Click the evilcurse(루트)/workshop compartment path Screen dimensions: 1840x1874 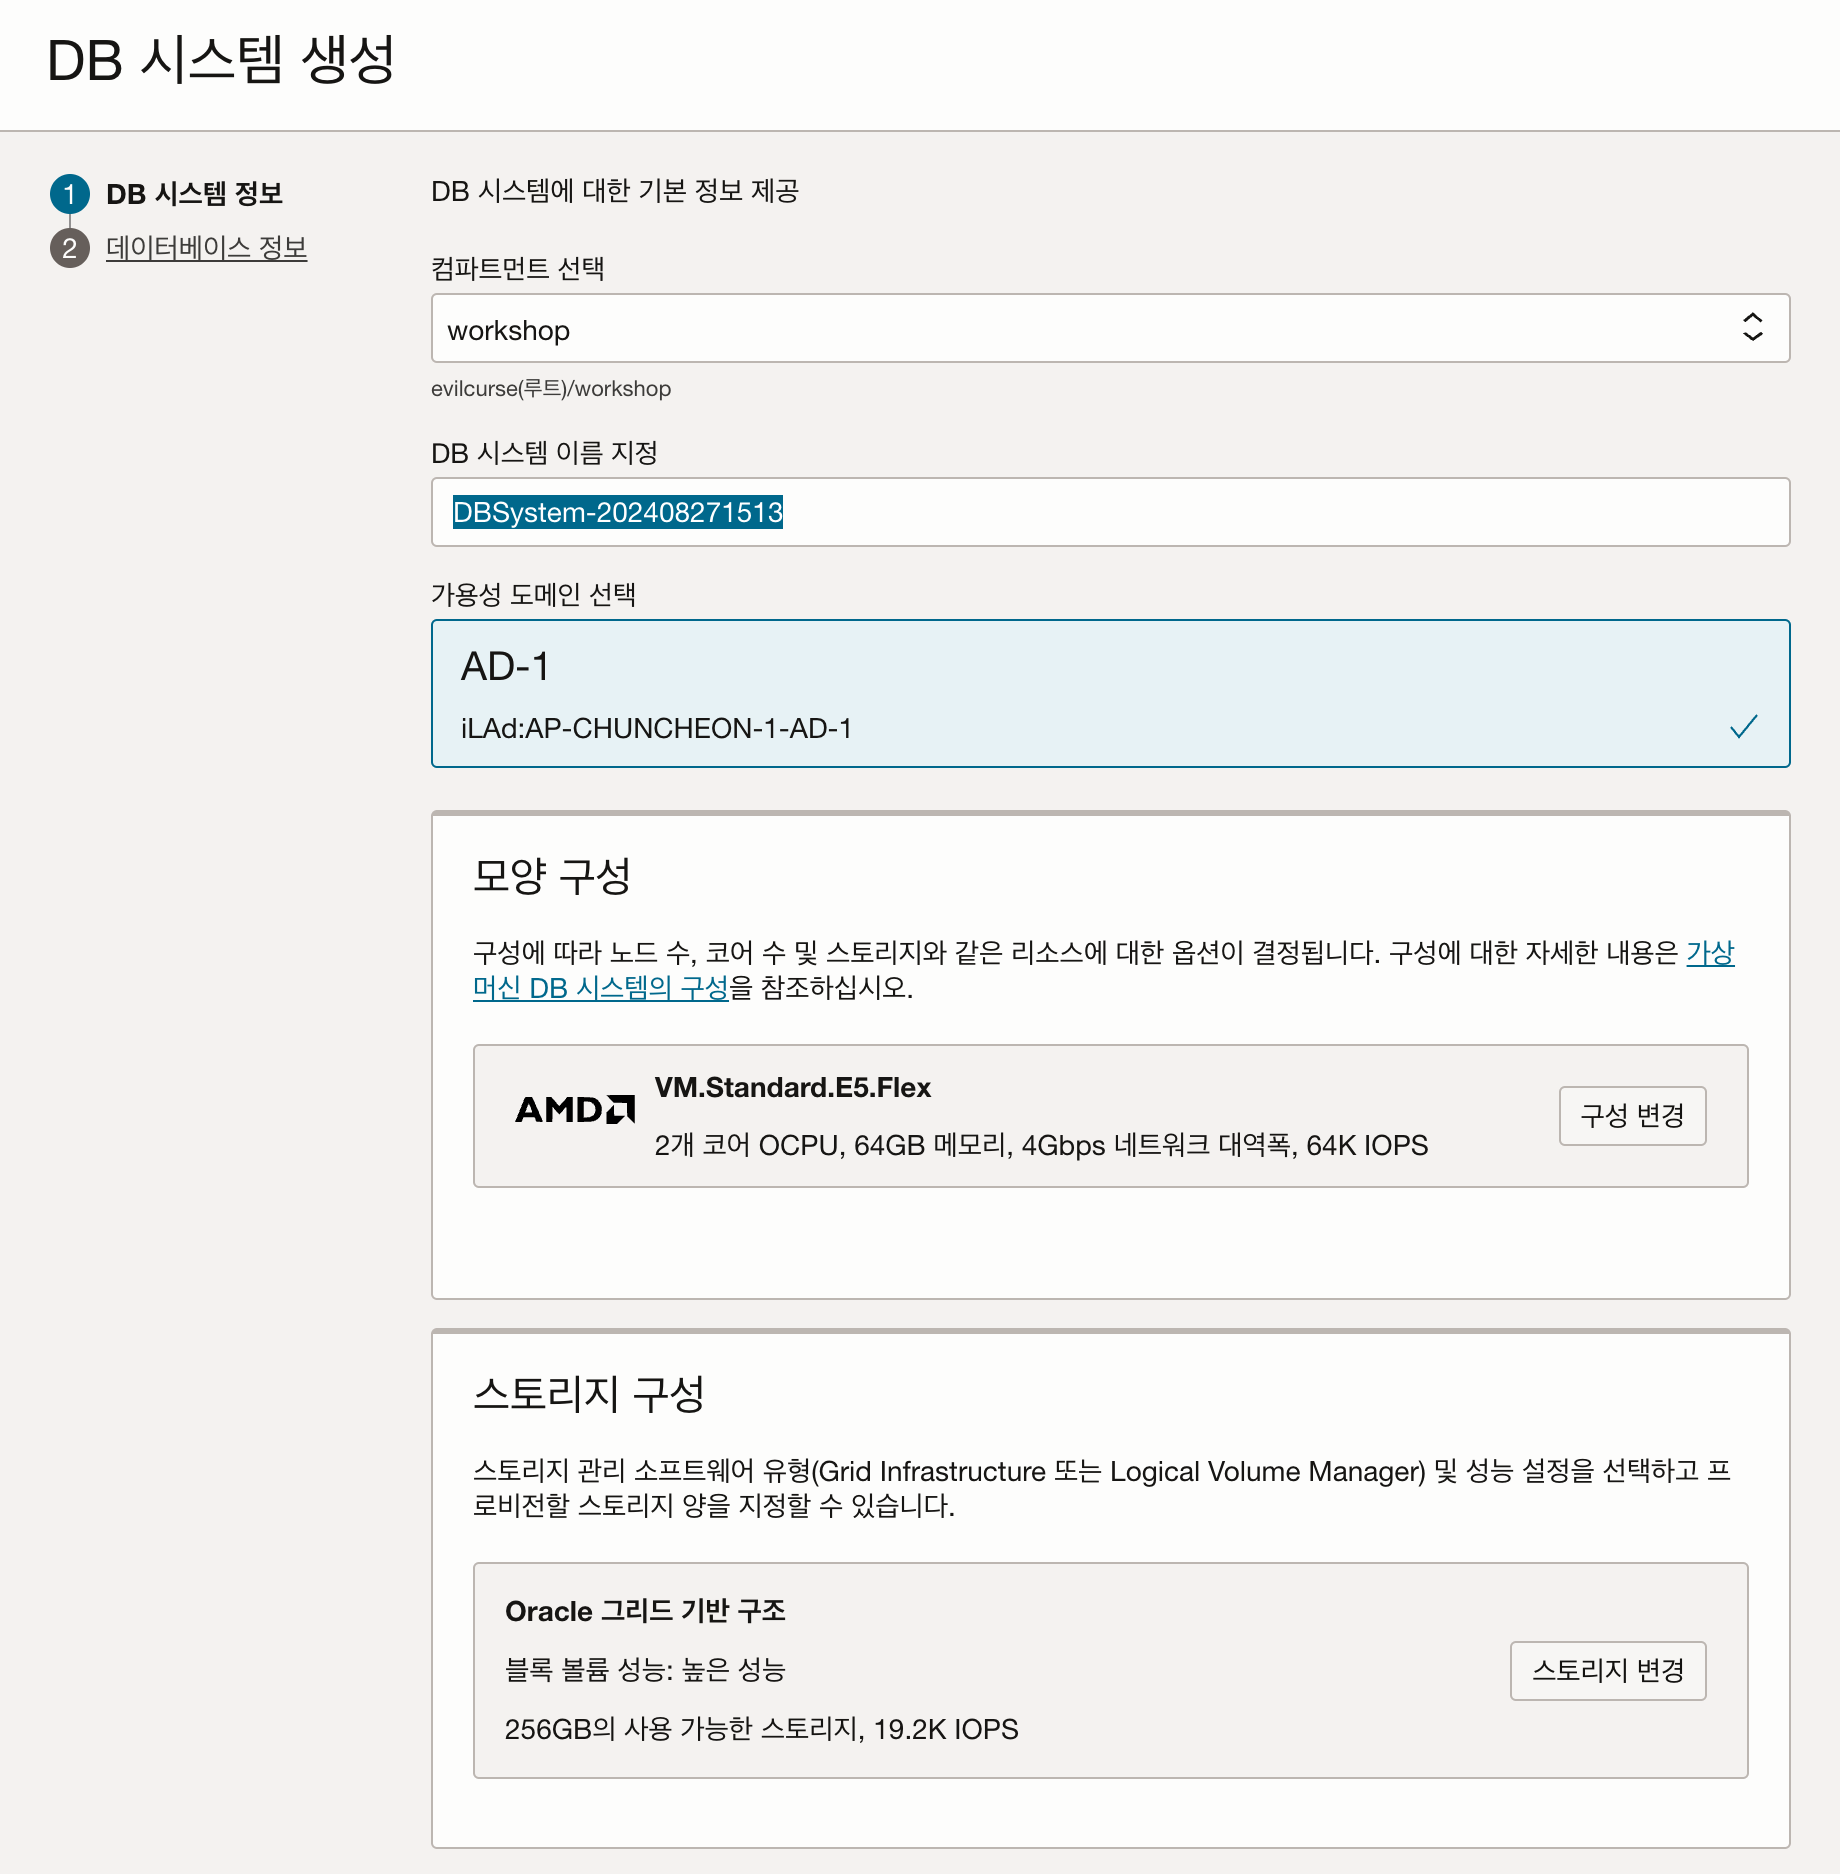(x=550, y=389)
